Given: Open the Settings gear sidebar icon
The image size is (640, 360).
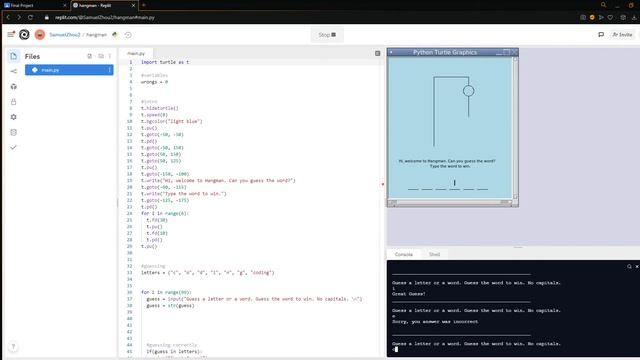Looking at the screenshot, I should click(13, 117).
